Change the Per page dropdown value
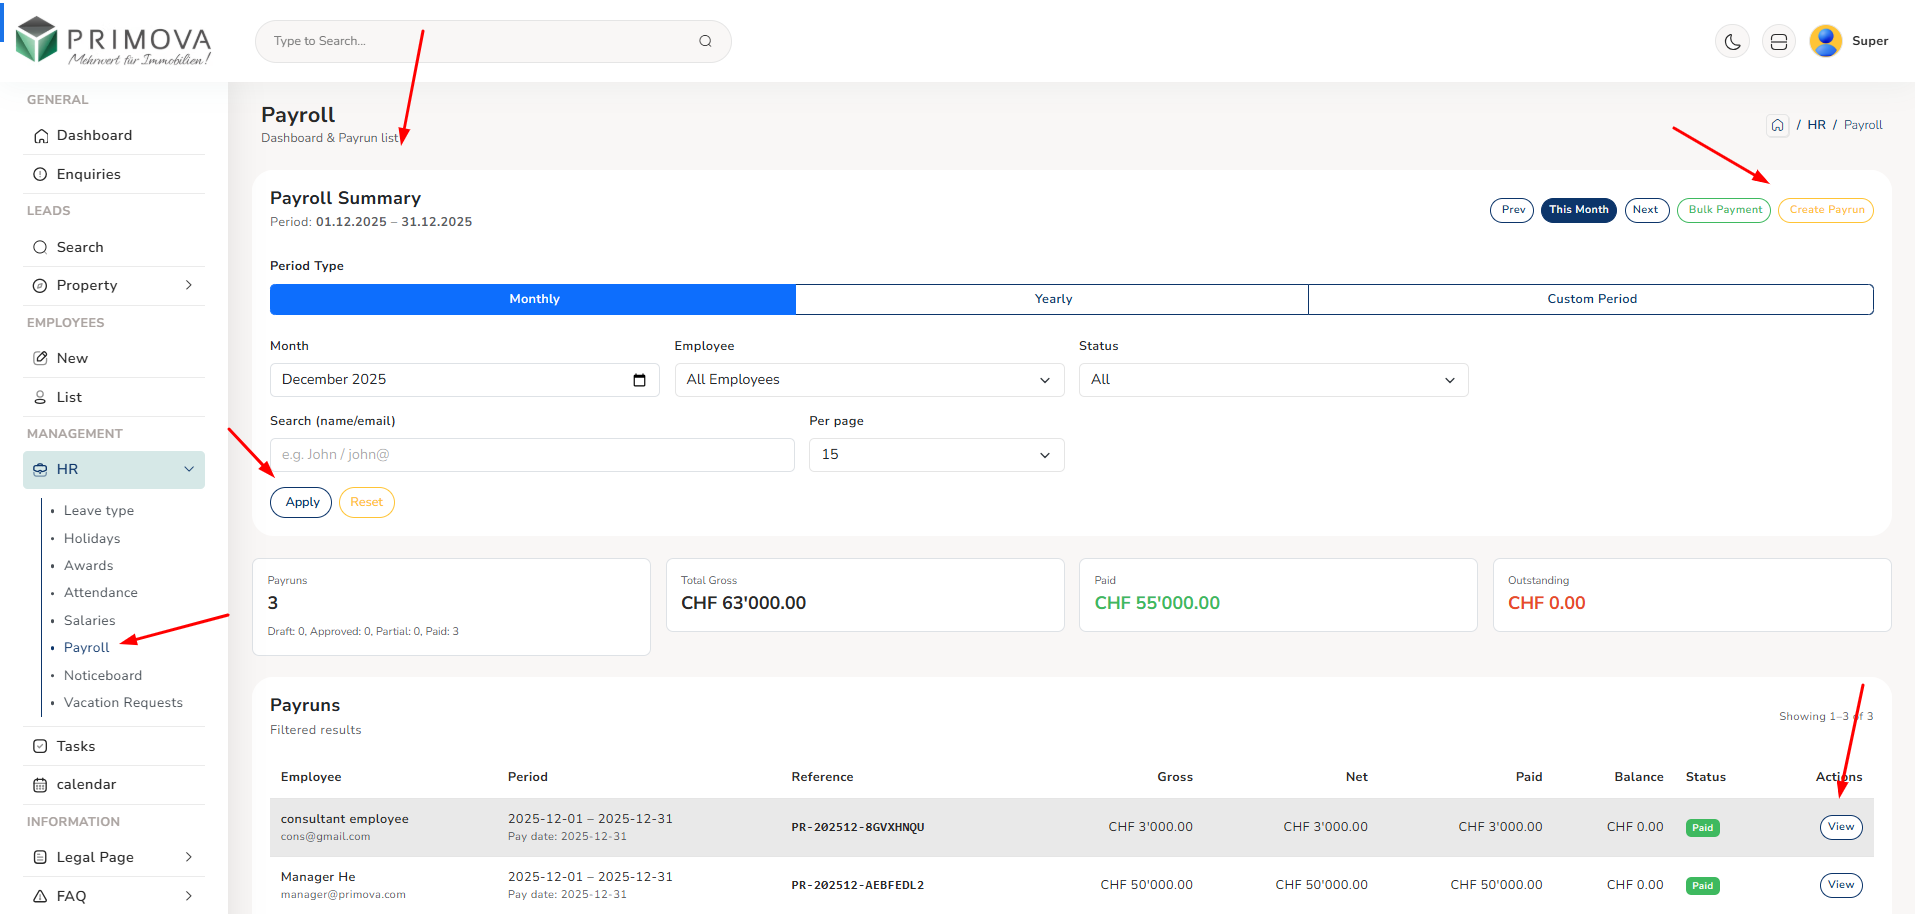 pos(936,455)
